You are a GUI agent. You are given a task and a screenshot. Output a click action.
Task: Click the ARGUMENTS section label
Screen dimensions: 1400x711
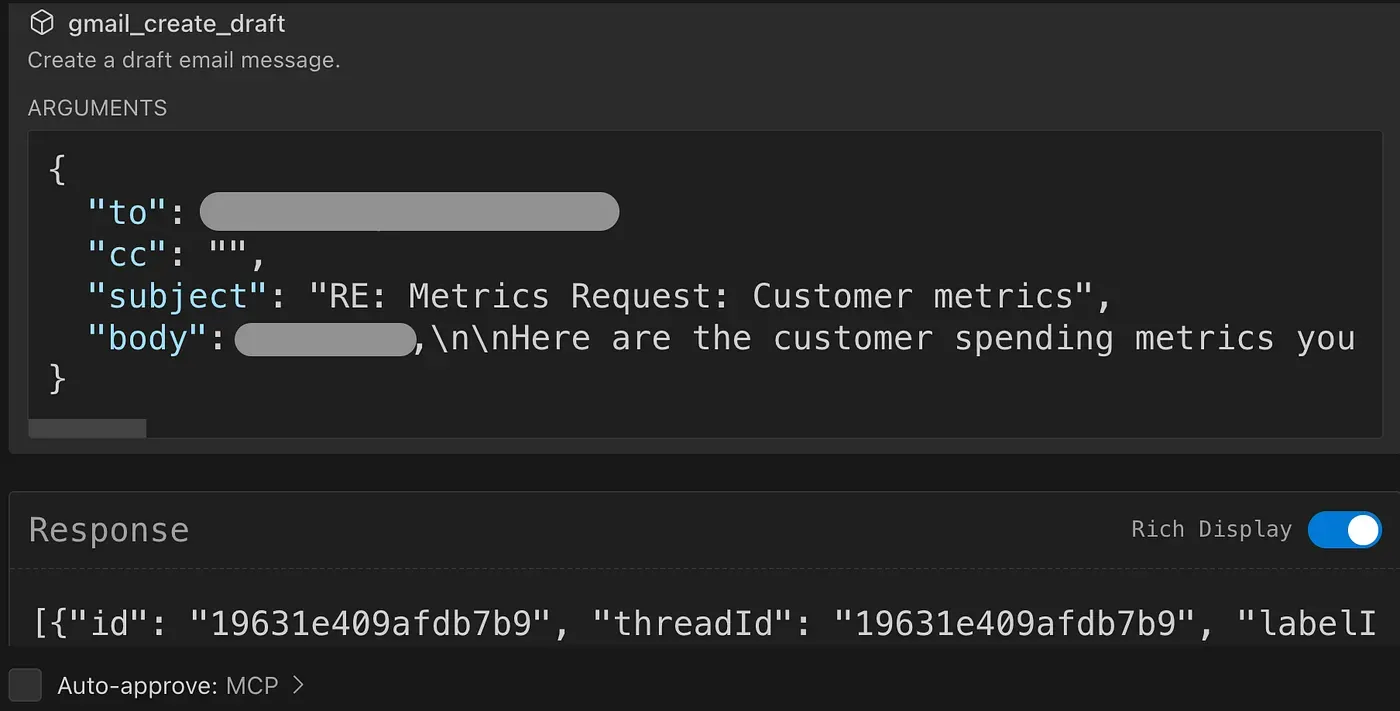97,108
